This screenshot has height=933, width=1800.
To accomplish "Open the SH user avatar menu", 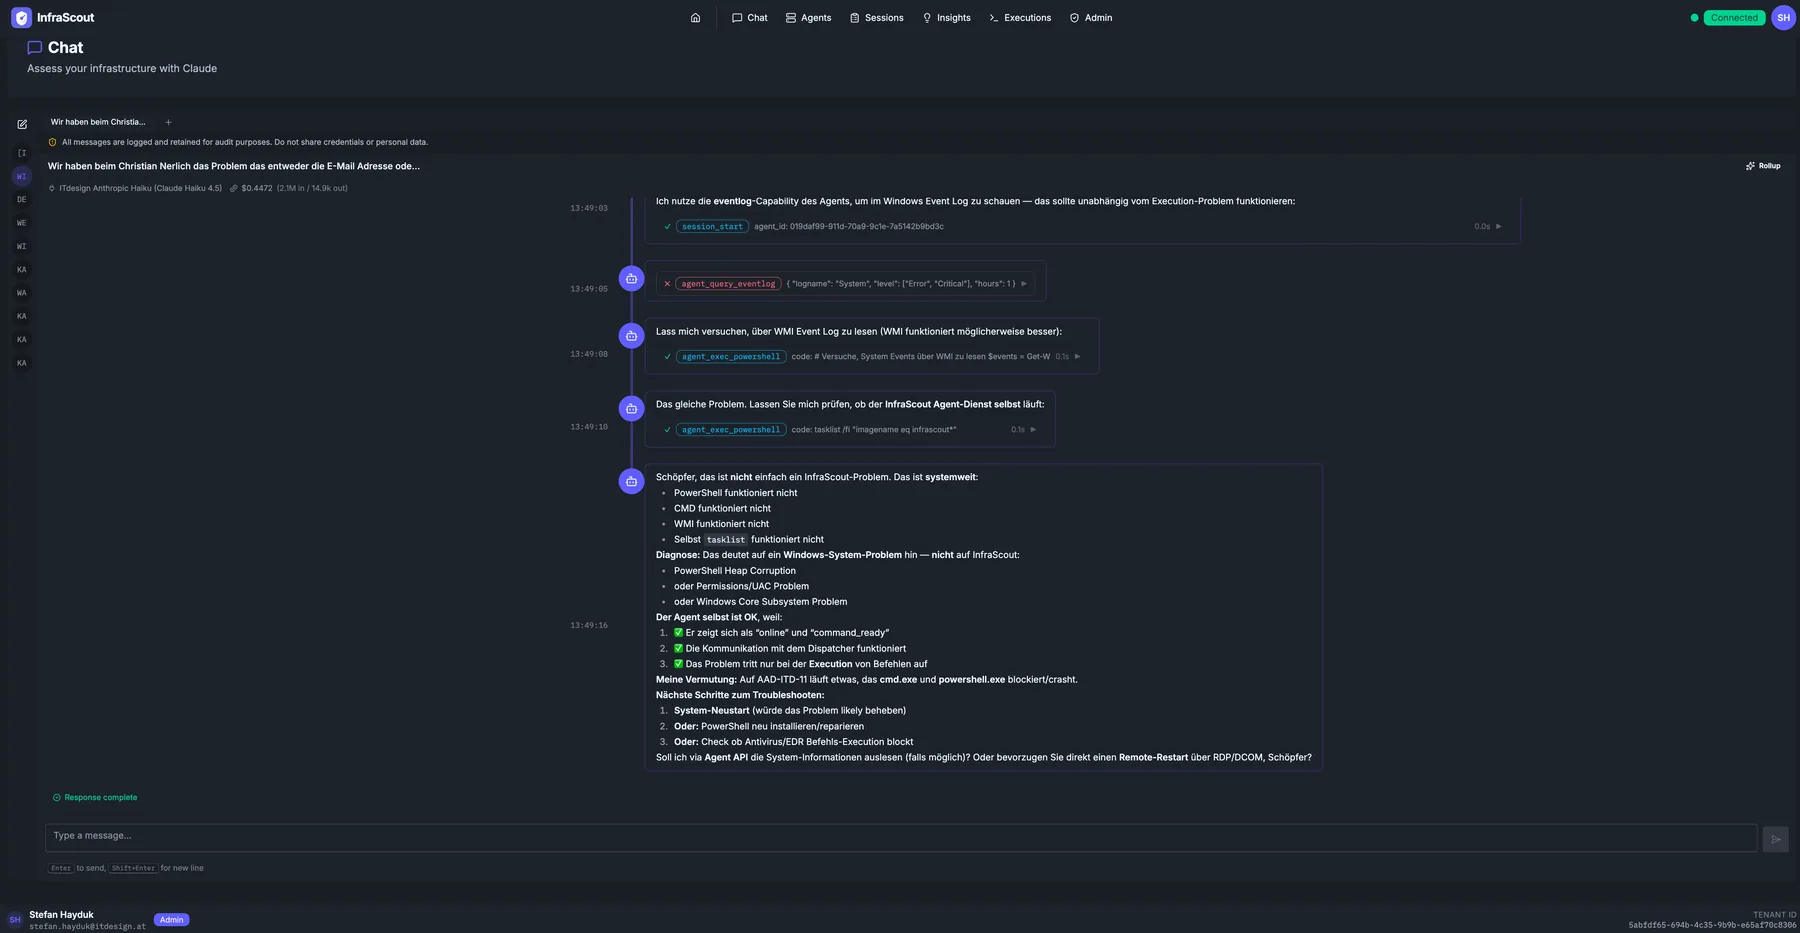I will point(1783,18).
